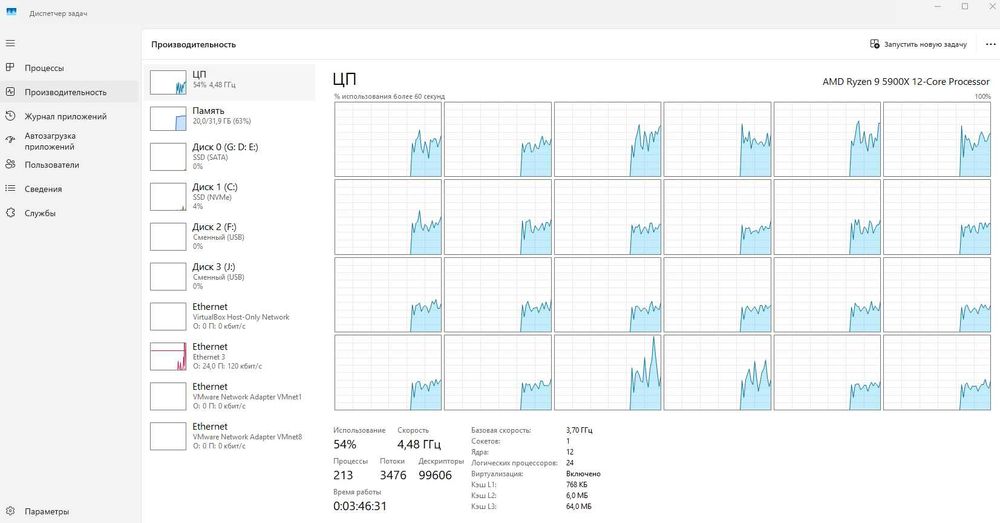Toggle the hamburger navigation menu icon
The height and width of the screenshot is (523, 1000).
point(10,43)
